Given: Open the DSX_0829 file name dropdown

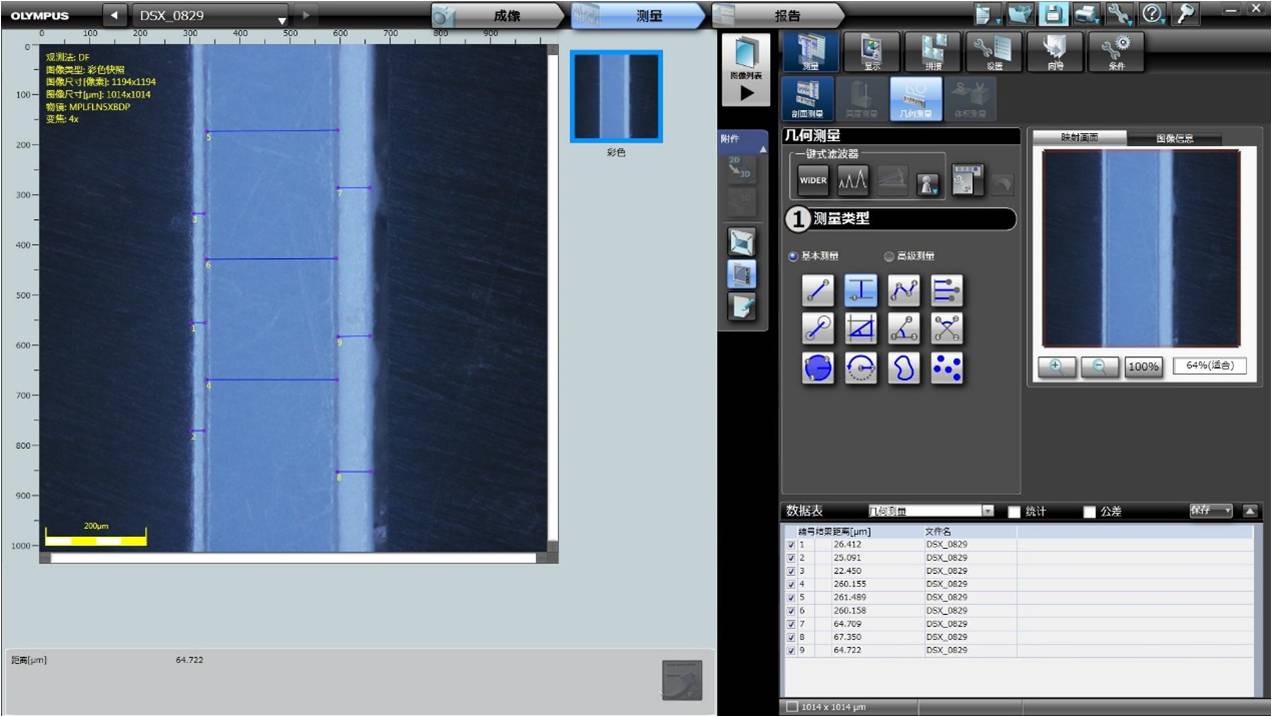Looking at the screenshot, I should (x=282, y=18).
